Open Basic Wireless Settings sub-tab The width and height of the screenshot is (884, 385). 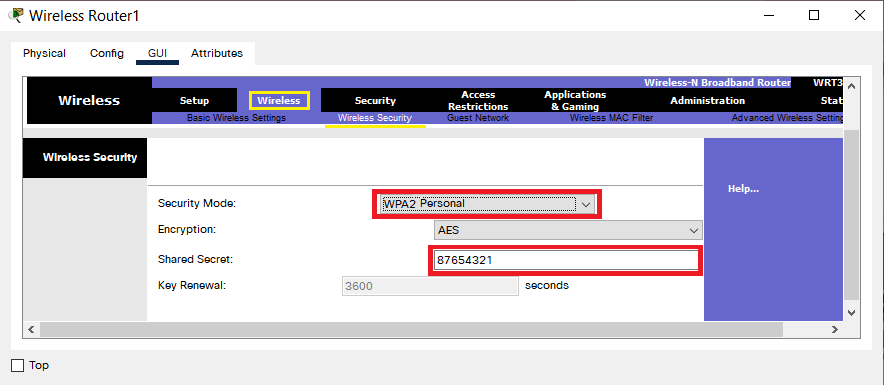[236, 118]
